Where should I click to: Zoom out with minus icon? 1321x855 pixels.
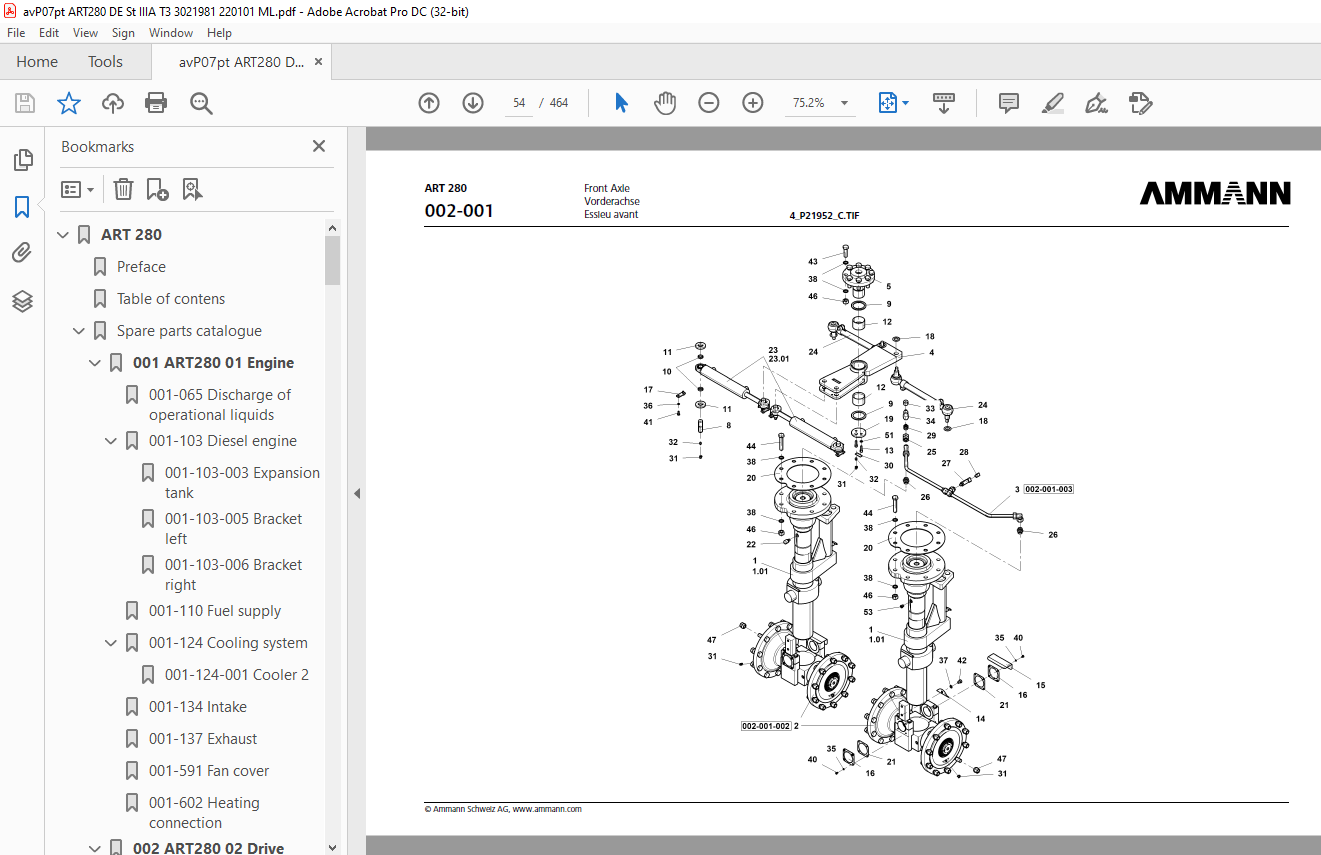(709, 103)
